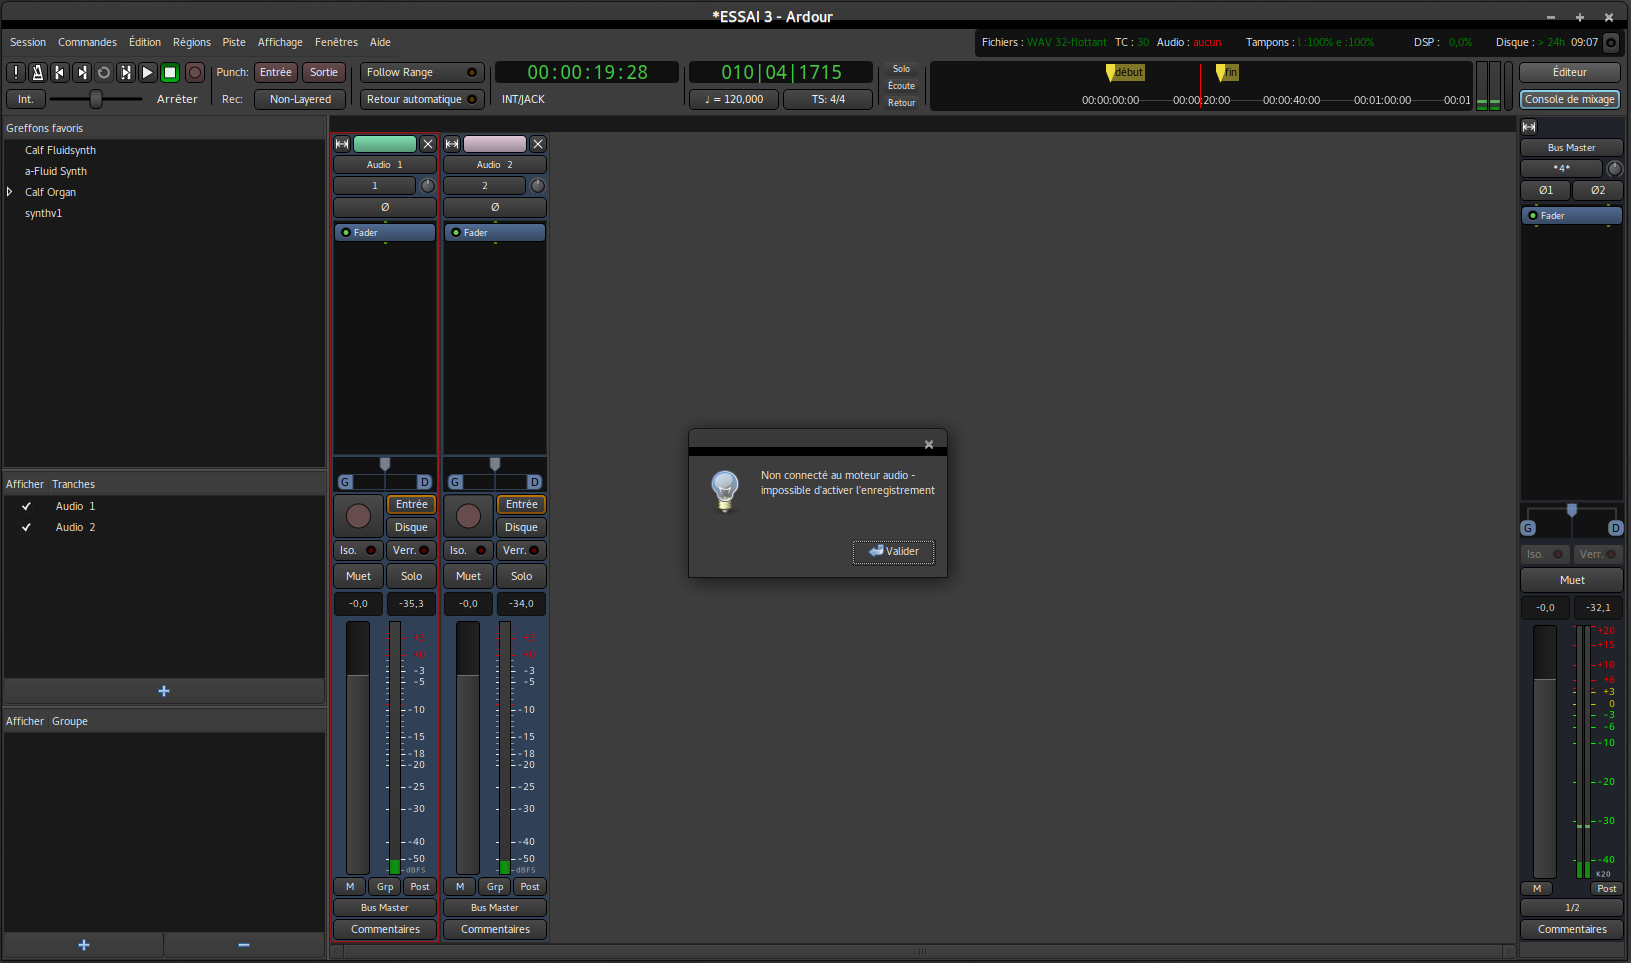Screen dimensions: 1631x963
Task: Solo the Audio 2 track
Action: (522, 577)
